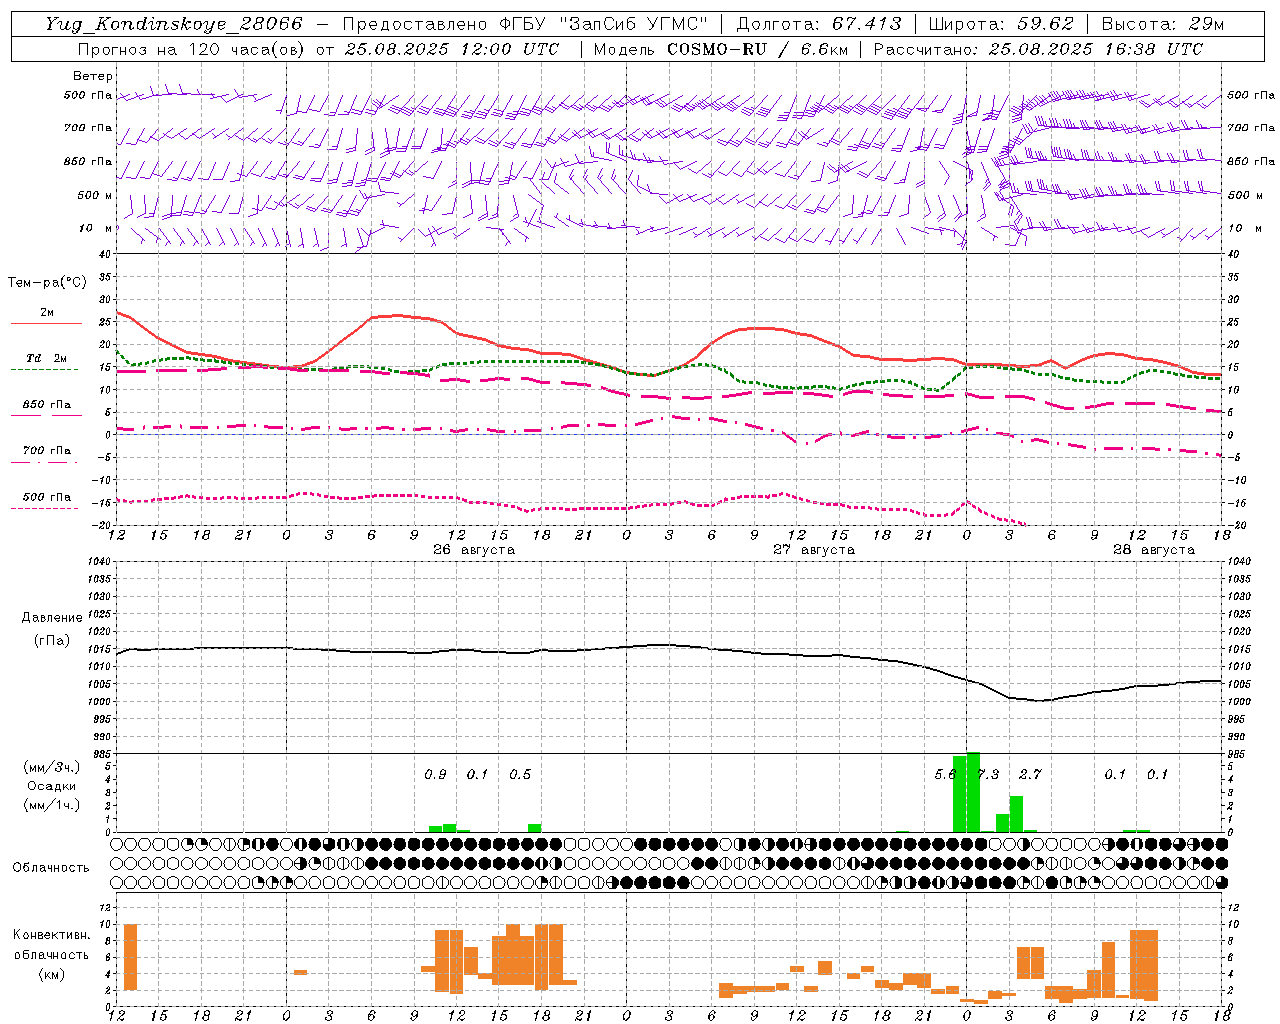Click the Ветер wind panel label
Image resolution: width=1280 pixels, height=1024 pixels.
coord(93,76)
